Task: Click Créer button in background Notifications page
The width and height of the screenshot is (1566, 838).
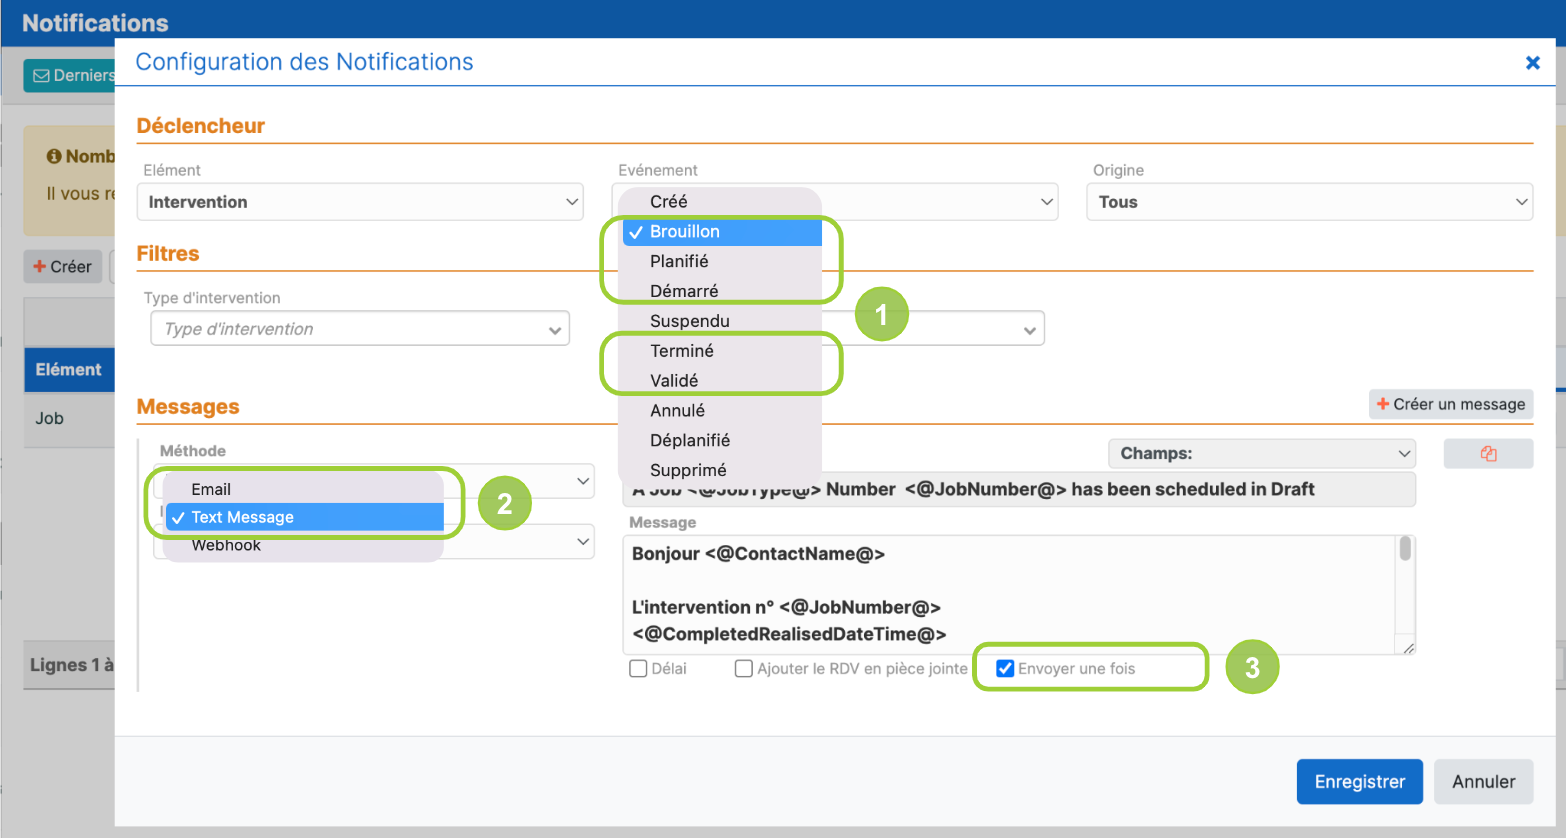Action: (63, 267)
